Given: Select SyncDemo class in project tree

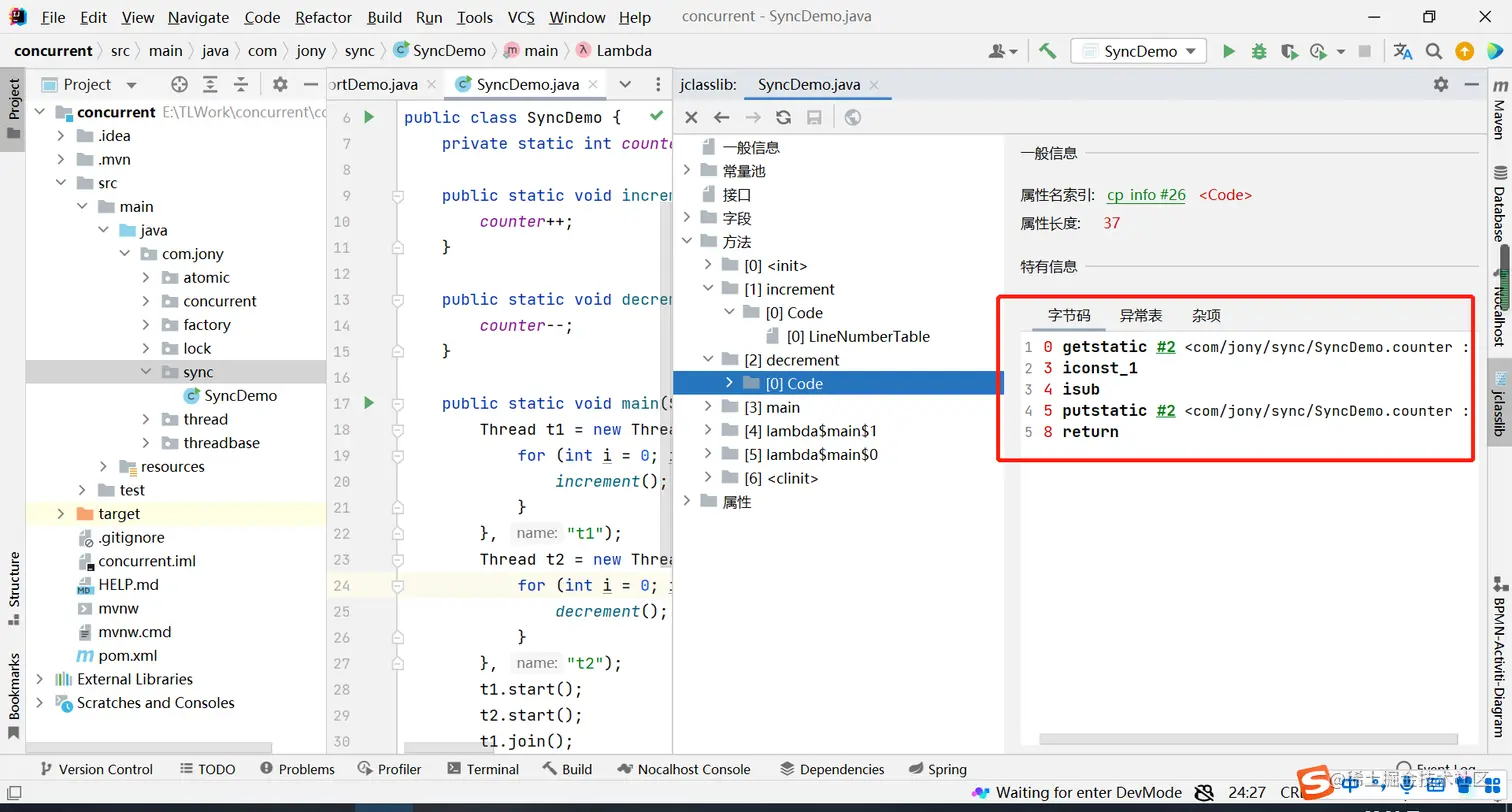Looking at the screenshot, I should [230, 396].
